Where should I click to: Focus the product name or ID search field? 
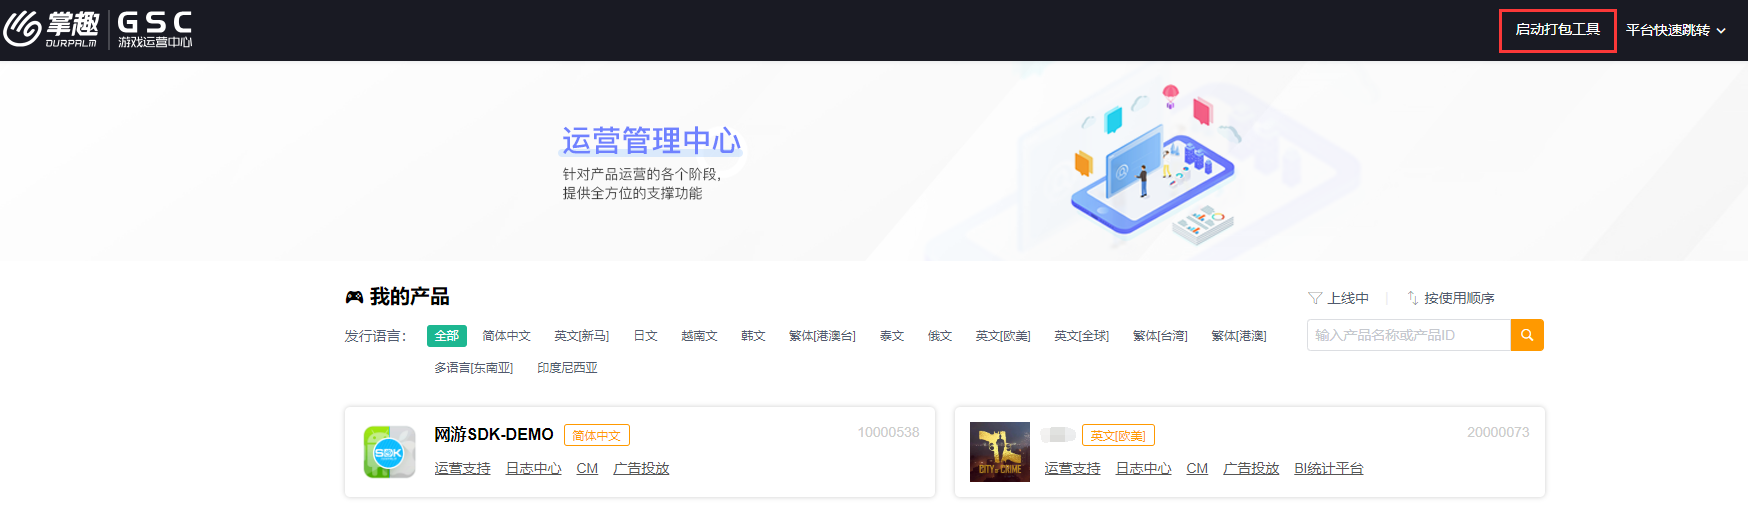1408,335
